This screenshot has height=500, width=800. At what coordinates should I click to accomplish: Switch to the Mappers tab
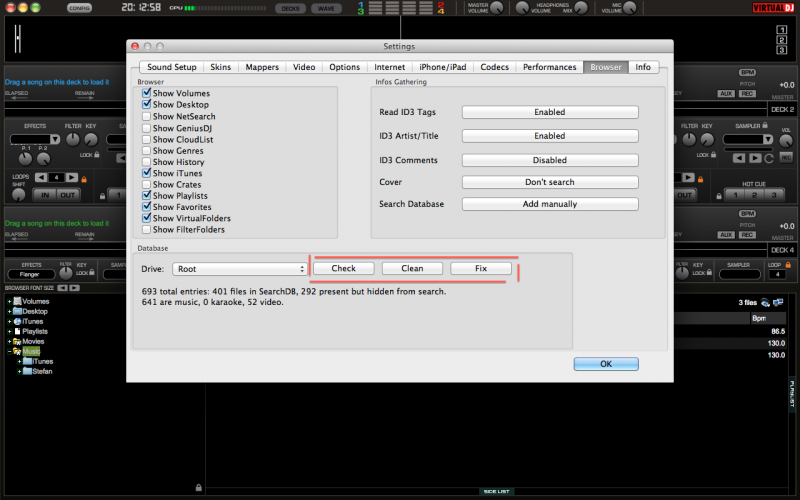click(x=262, y=67)
